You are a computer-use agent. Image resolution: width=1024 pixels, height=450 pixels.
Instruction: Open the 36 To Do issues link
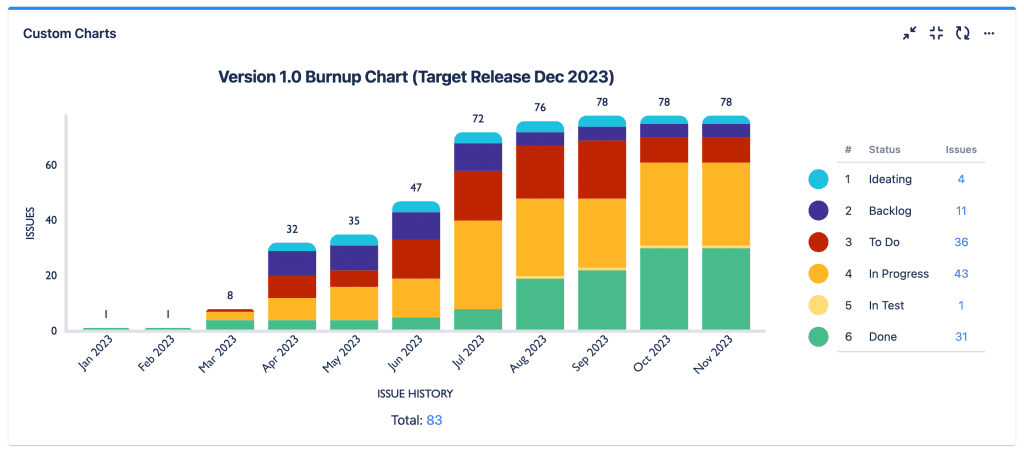(x=960, y=242)
